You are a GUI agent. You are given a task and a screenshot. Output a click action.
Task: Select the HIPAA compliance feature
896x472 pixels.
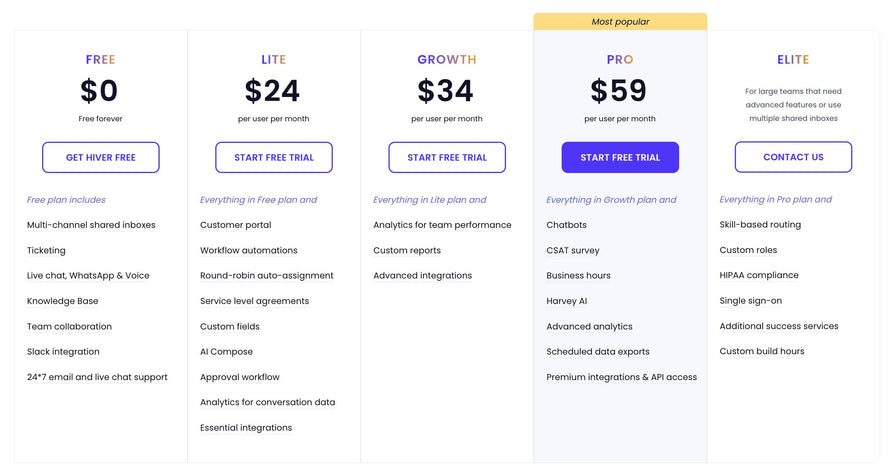759,276
